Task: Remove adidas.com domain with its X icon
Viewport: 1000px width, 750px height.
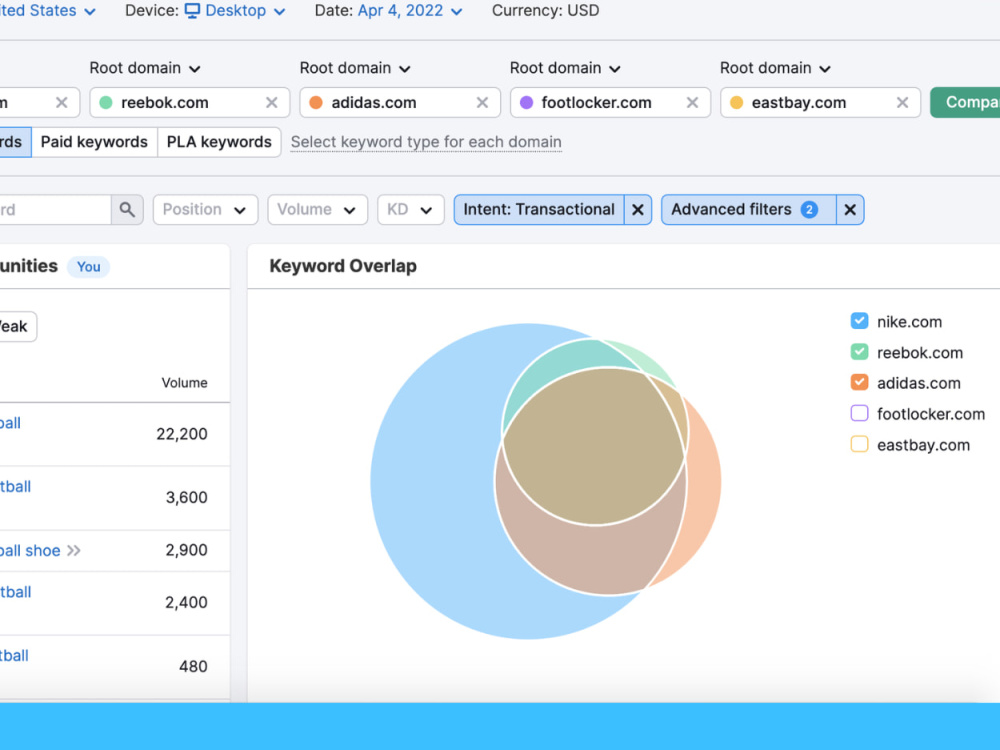Action: tap(482, 103)
